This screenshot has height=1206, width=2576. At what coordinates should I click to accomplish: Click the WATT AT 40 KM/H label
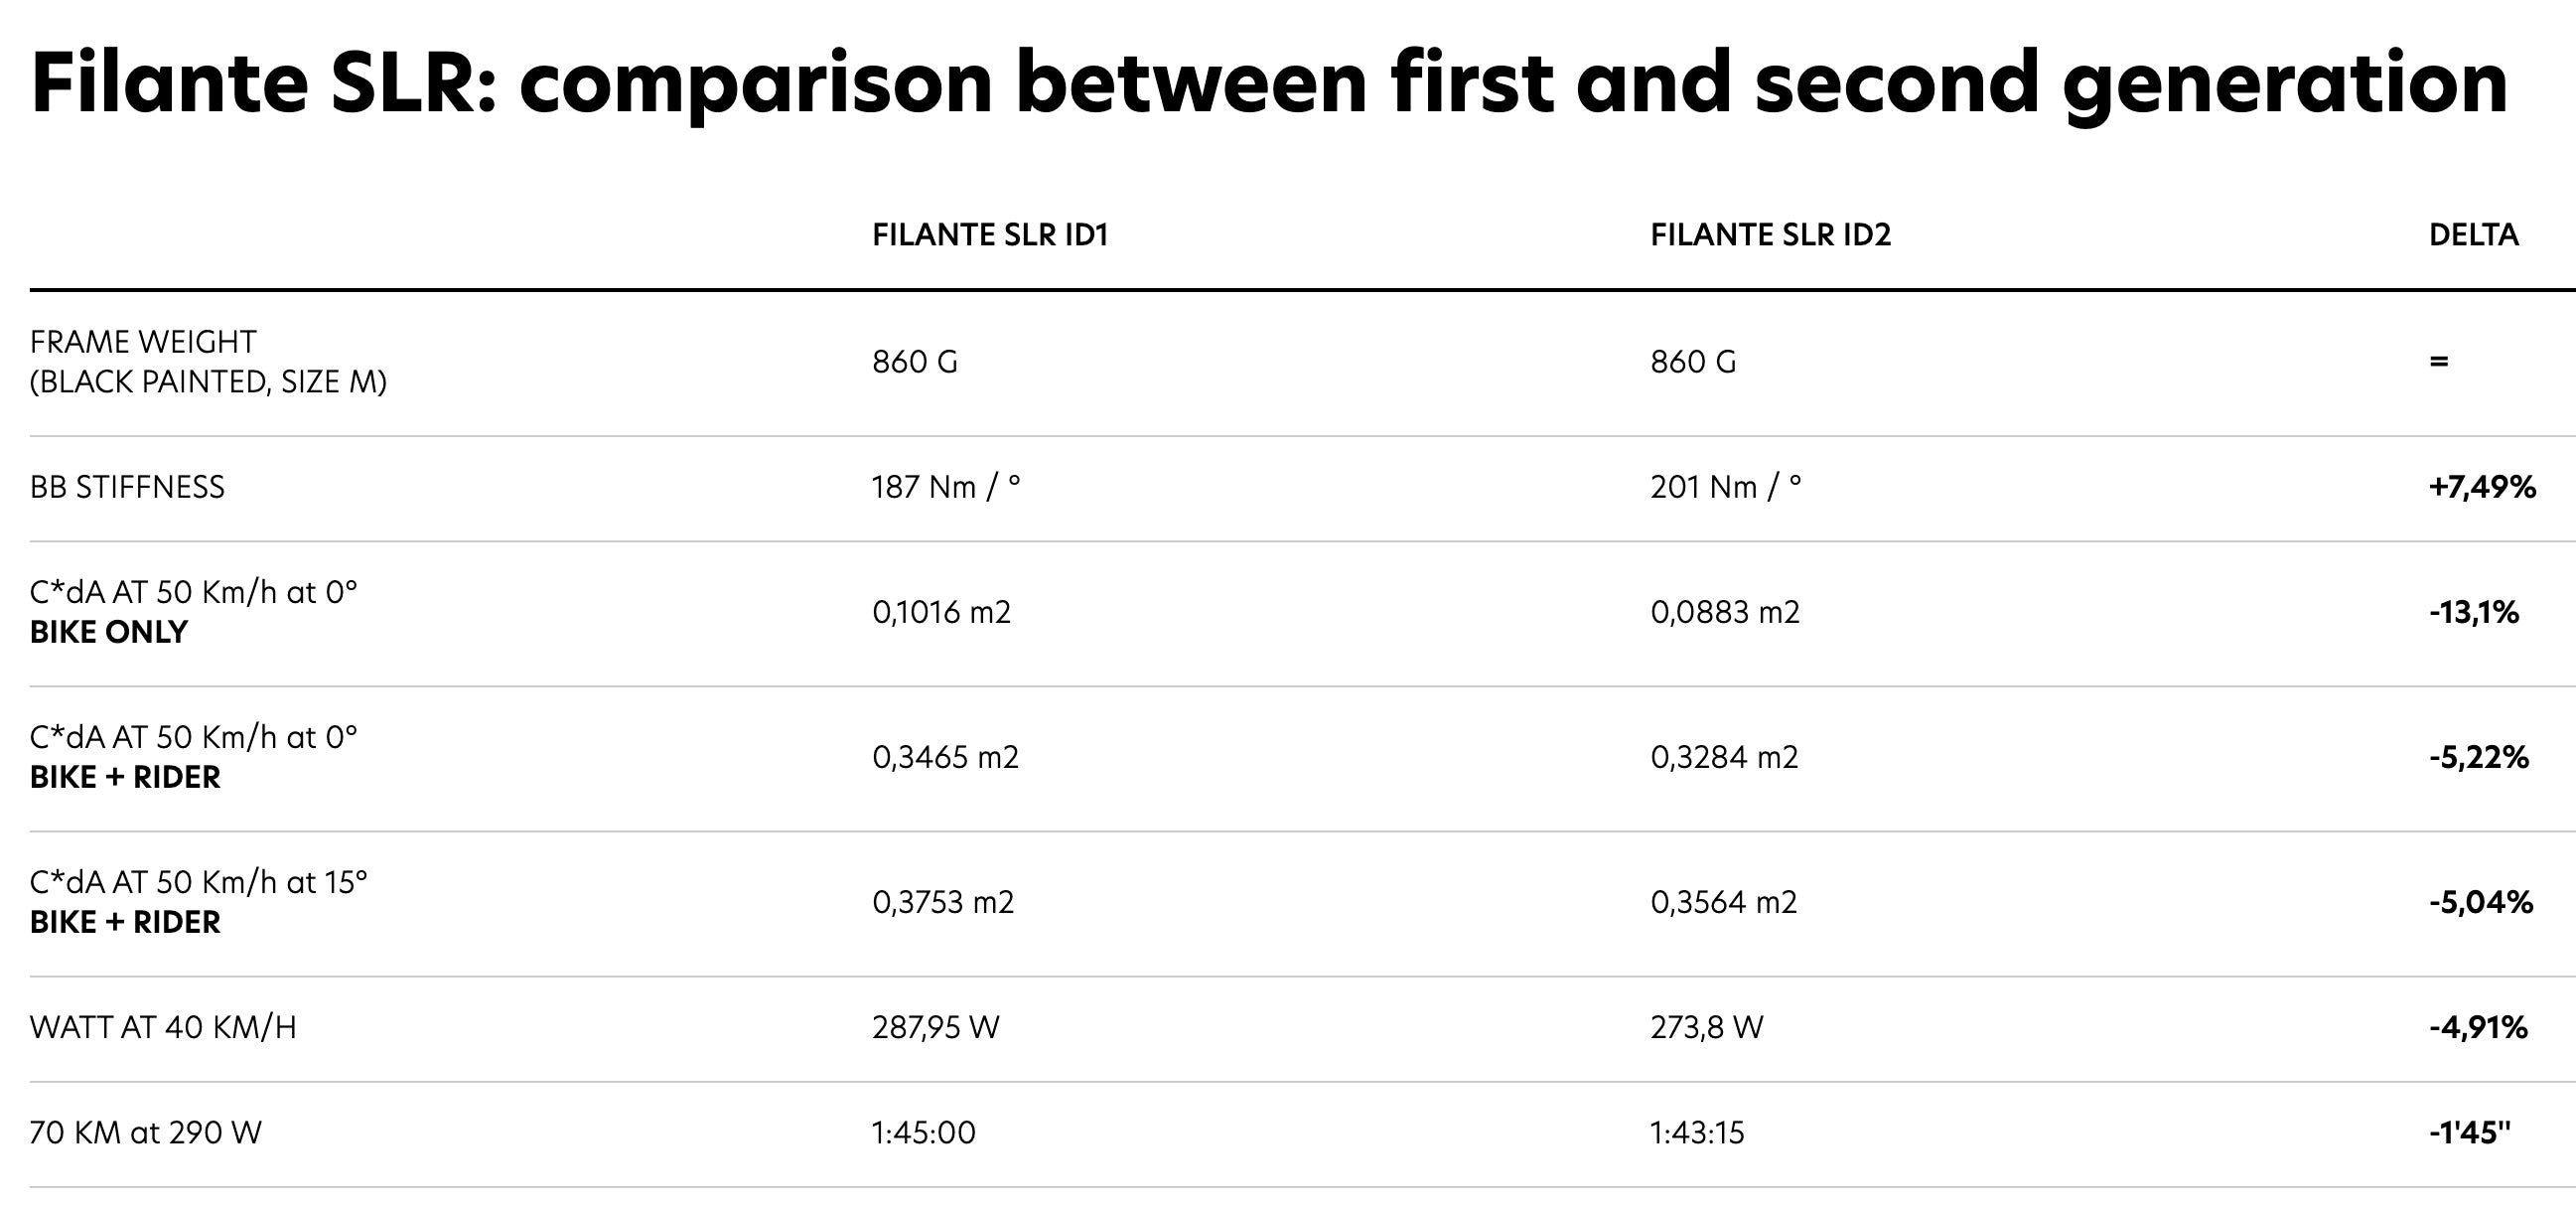click(163, 1028)
